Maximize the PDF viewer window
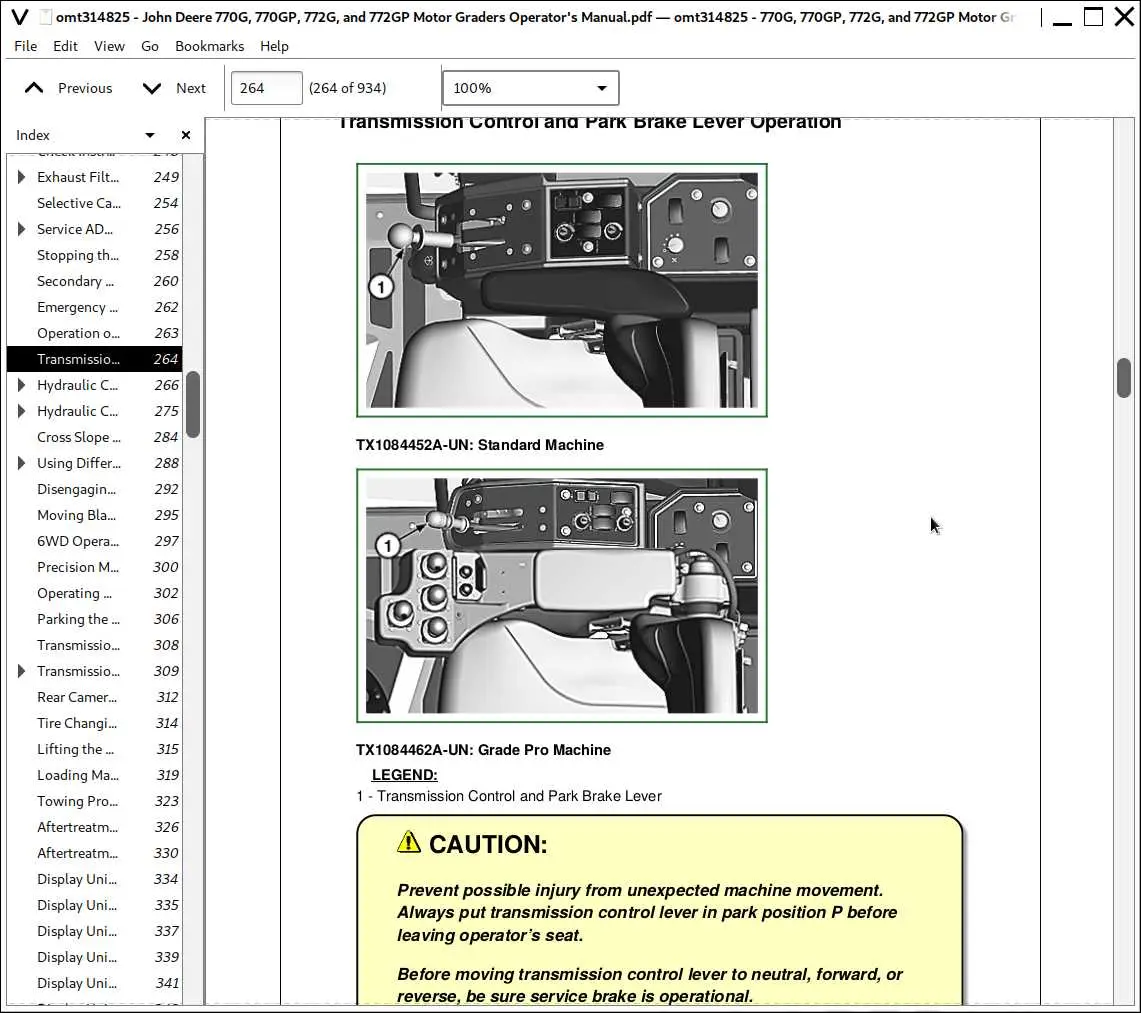The image size is (1141, 1013). click(x=1093, y=16)
